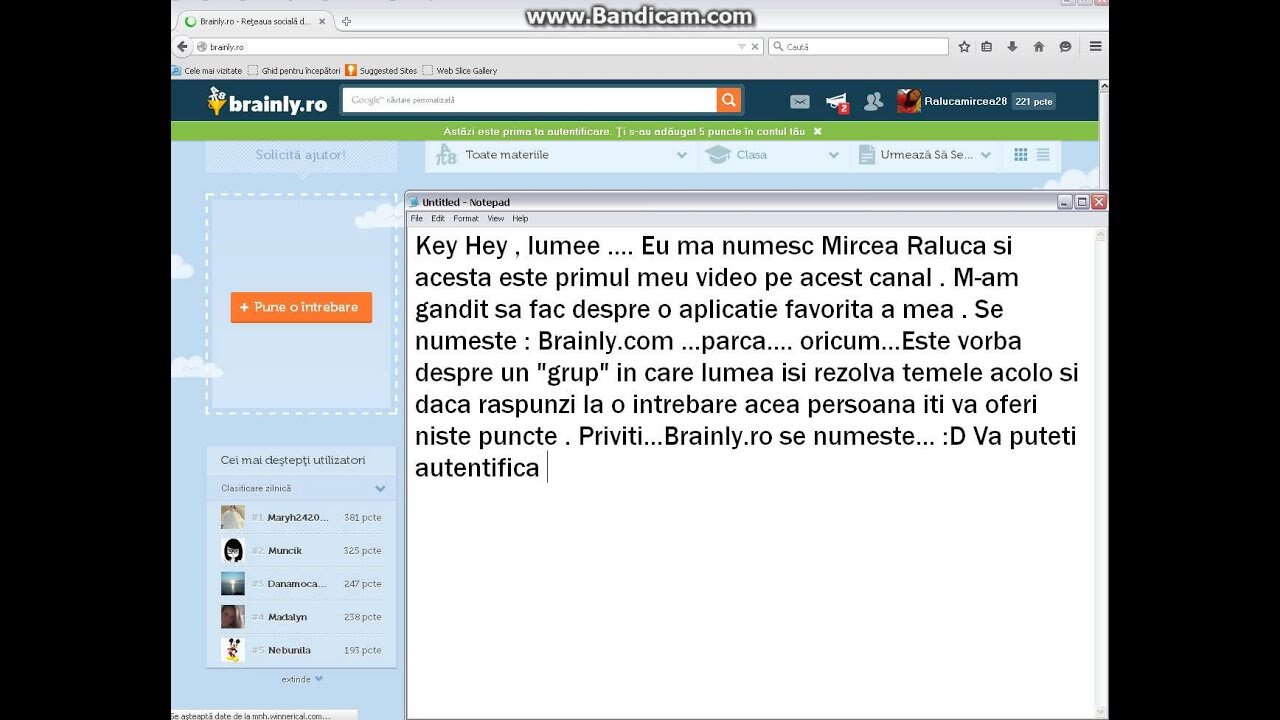The height and width of the screenshot is (720, 1280).
Task: Select the Brainly.ro browser tab
Action: coord(256,21)
